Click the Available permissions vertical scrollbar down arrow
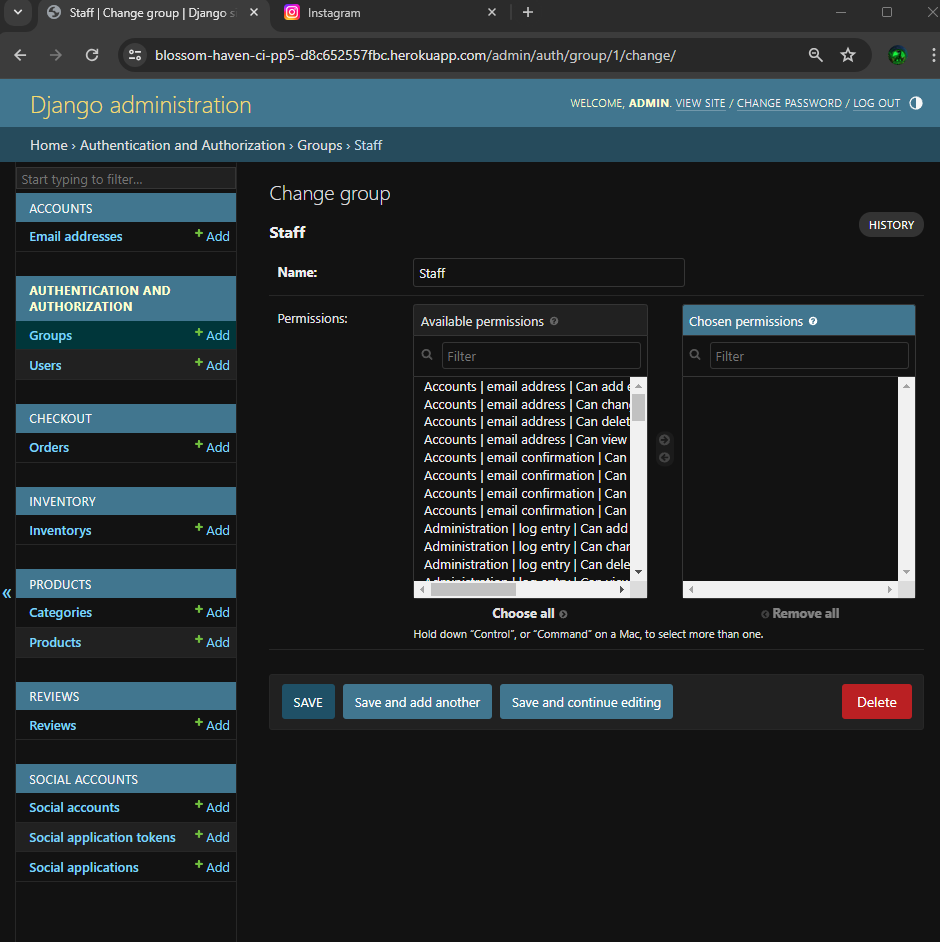940x942 pixels. point(638,572)
